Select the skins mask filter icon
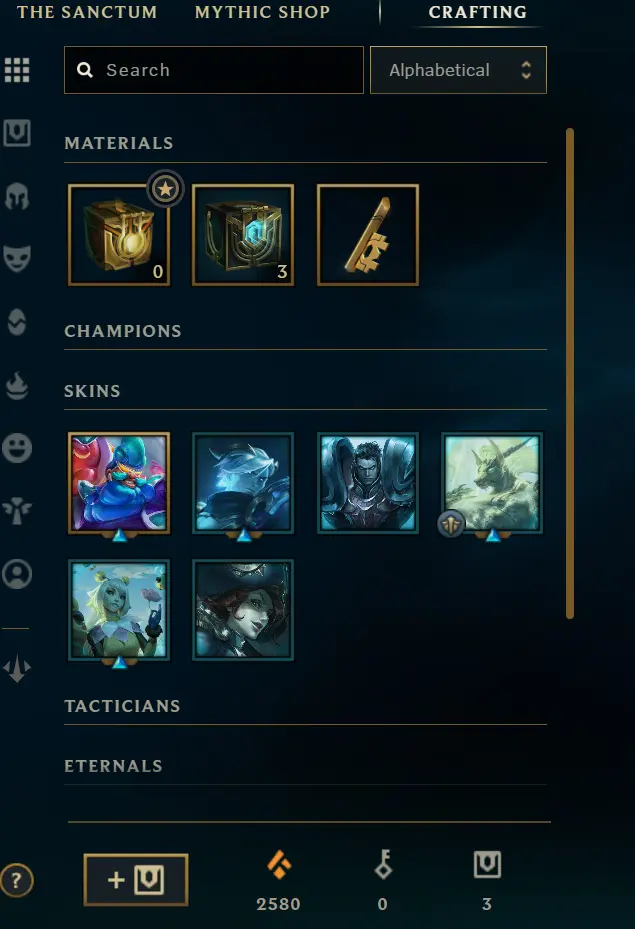The height and width of the screenshot is (929, 635). (17, 259)
